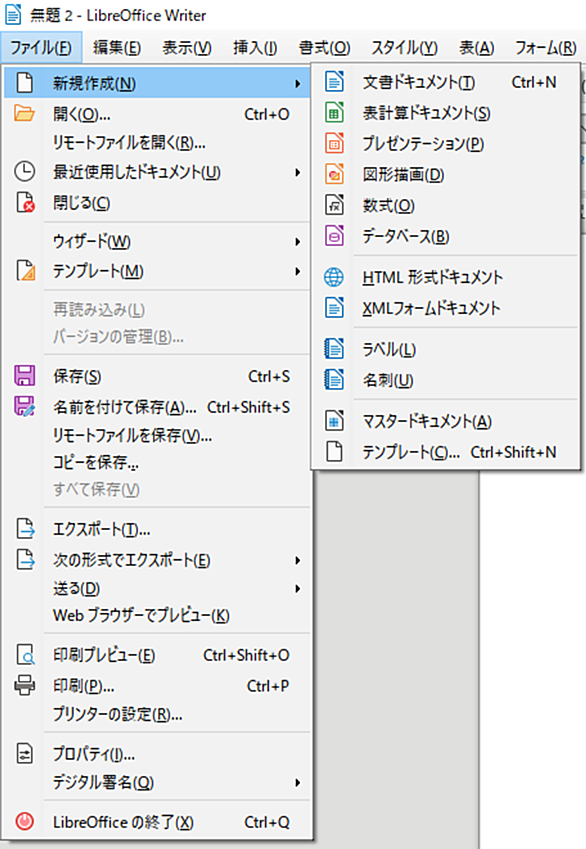Click the business card icon beside 名刺(U)
Image resolution: width=586 pixels, height=849 pixels.
334,380
